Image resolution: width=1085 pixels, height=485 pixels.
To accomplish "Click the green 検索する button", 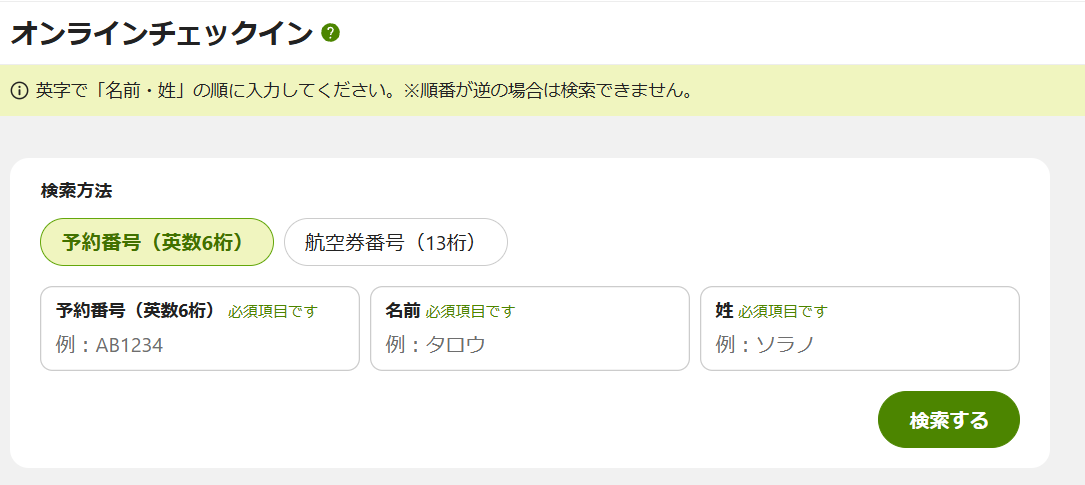I will [x=949, y=420].
